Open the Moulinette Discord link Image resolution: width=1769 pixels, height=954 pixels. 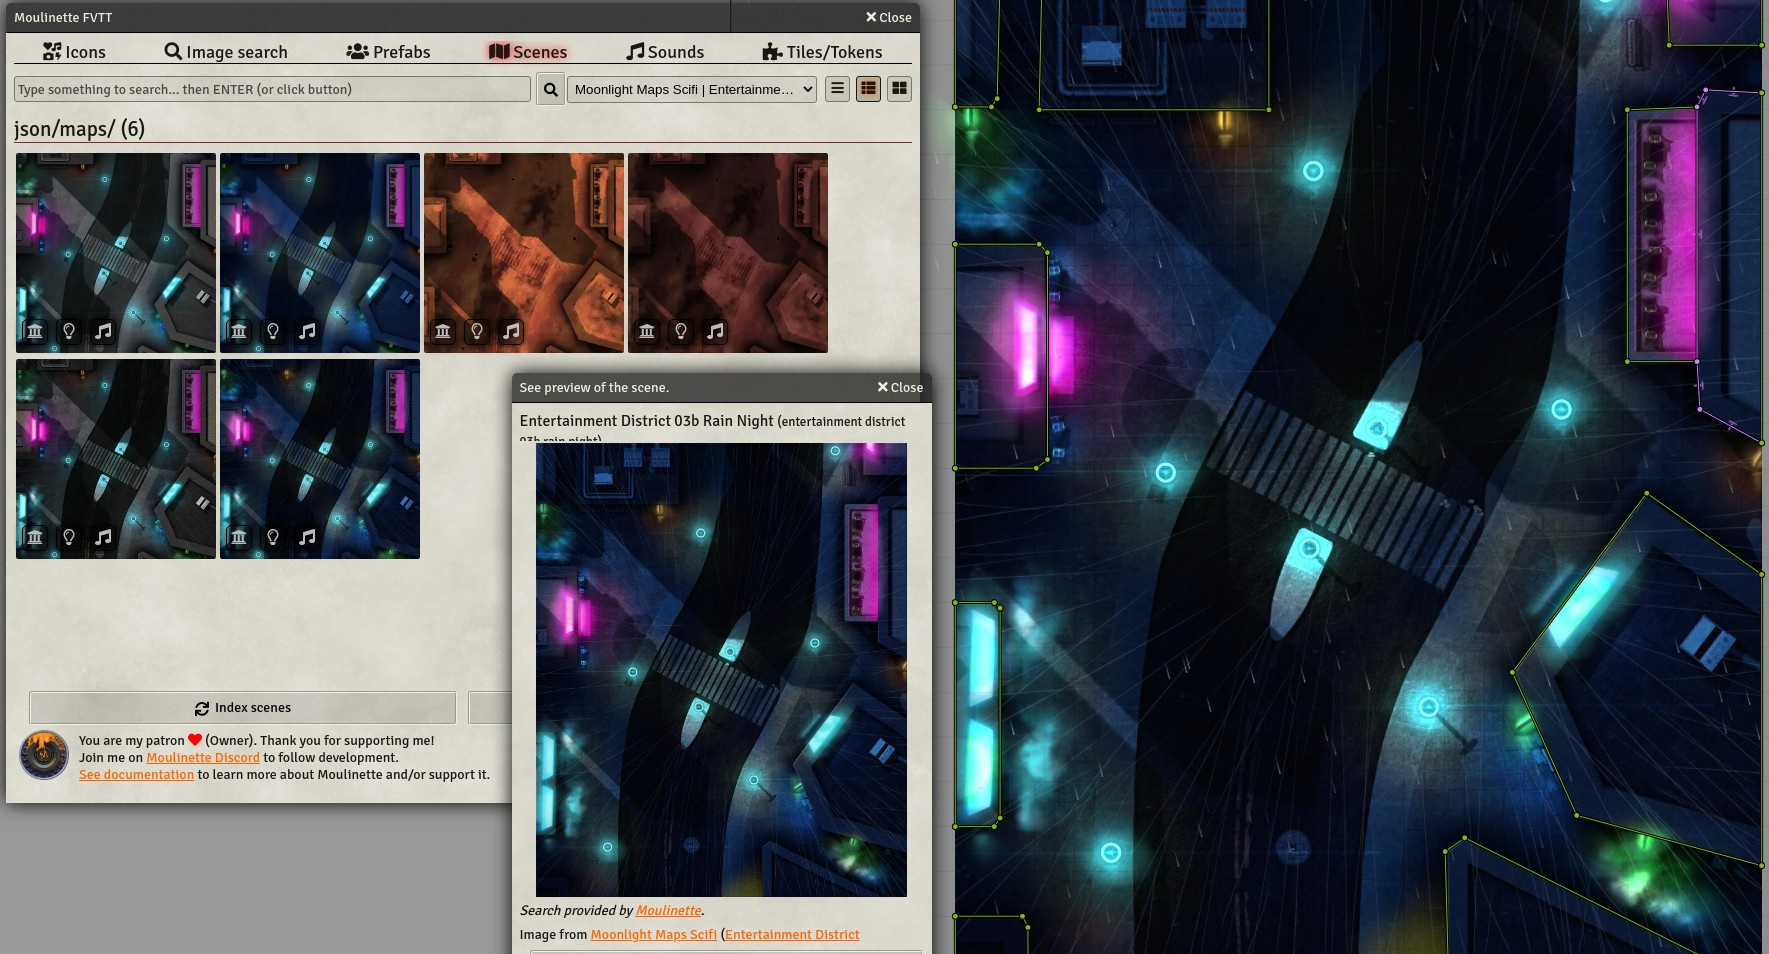[x=203, y=758]
